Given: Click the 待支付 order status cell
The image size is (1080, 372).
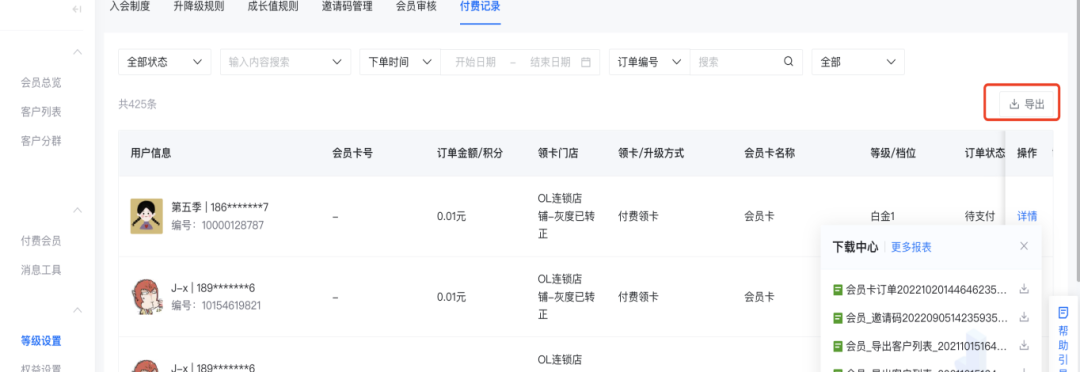Looking at the screenshot, I should coord(980,216).
